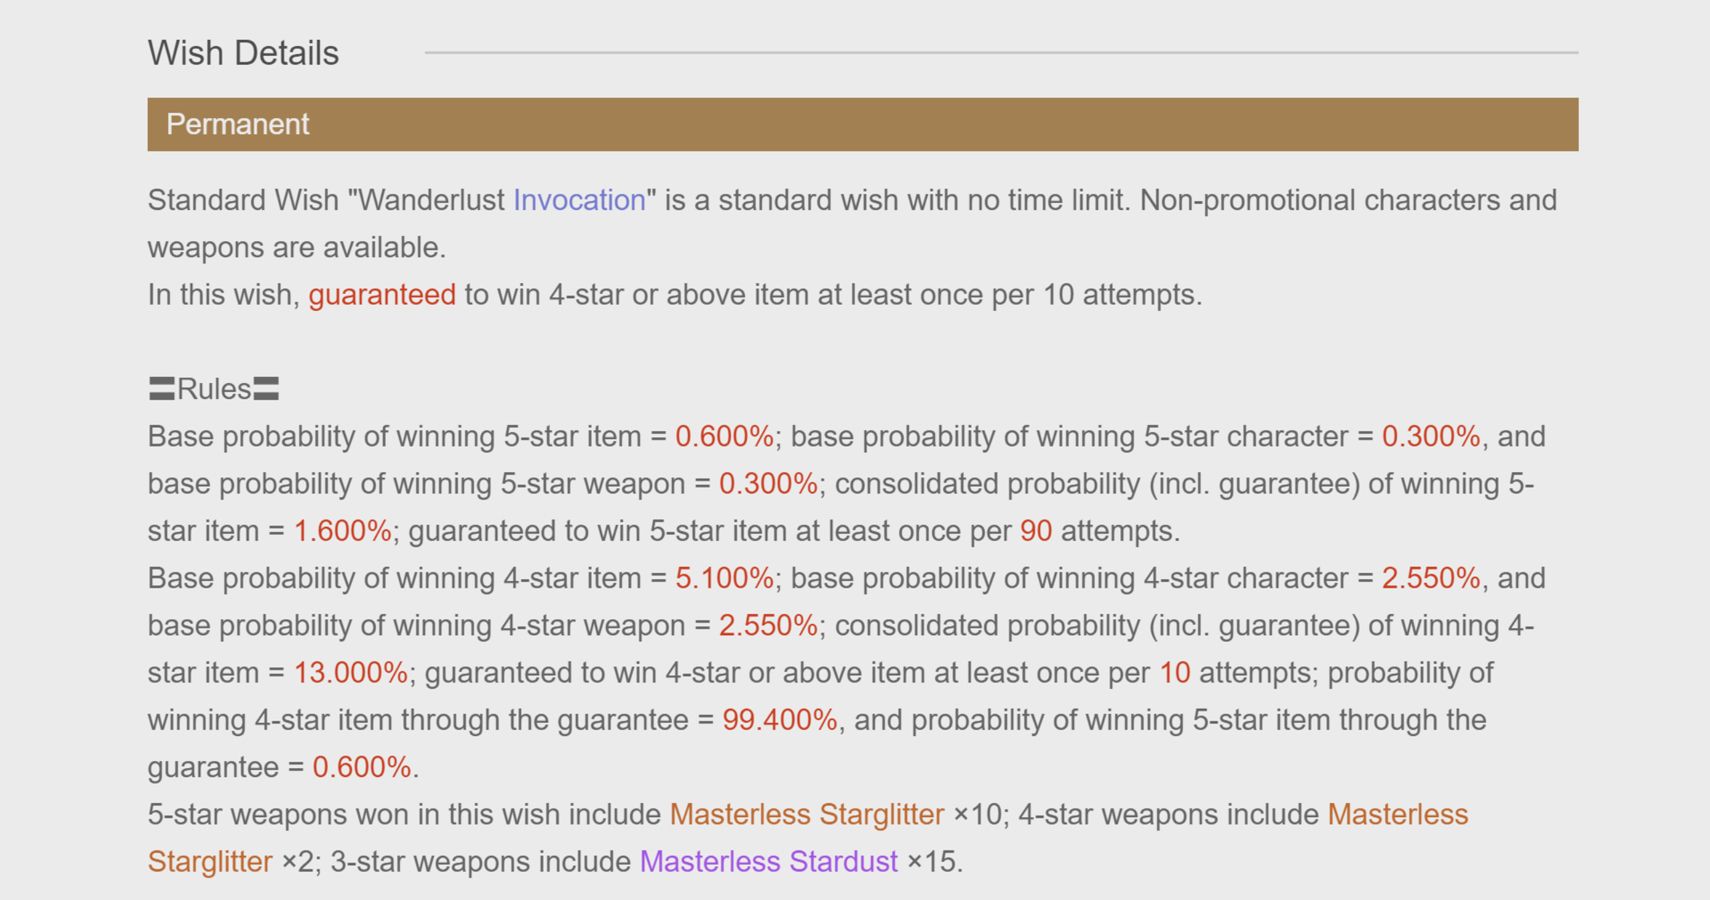This screenshot has height=900, width=1710.
Task: Click the 13.000% consolidated probability value
Action: point(350,672)
